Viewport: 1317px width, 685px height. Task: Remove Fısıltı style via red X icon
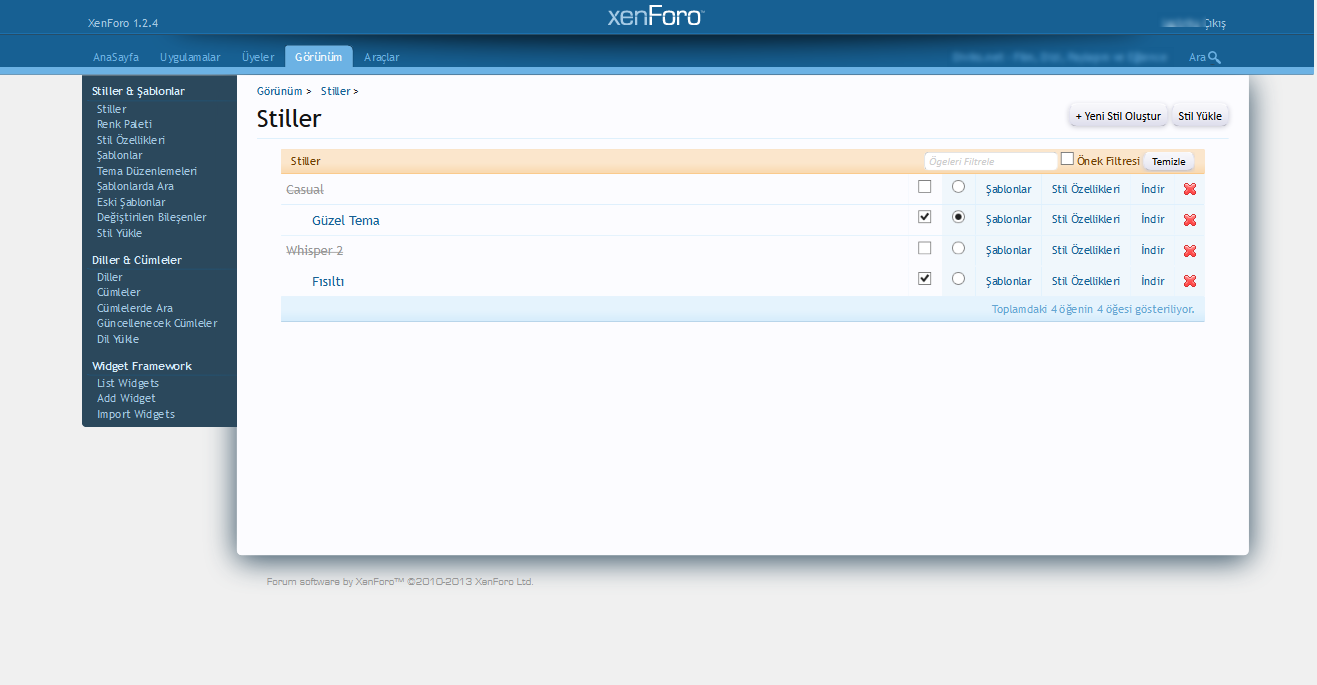[1189, 281]
